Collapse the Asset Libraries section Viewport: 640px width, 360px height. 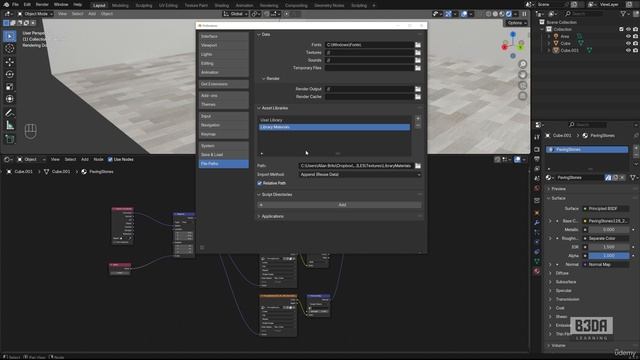(259, 108)
